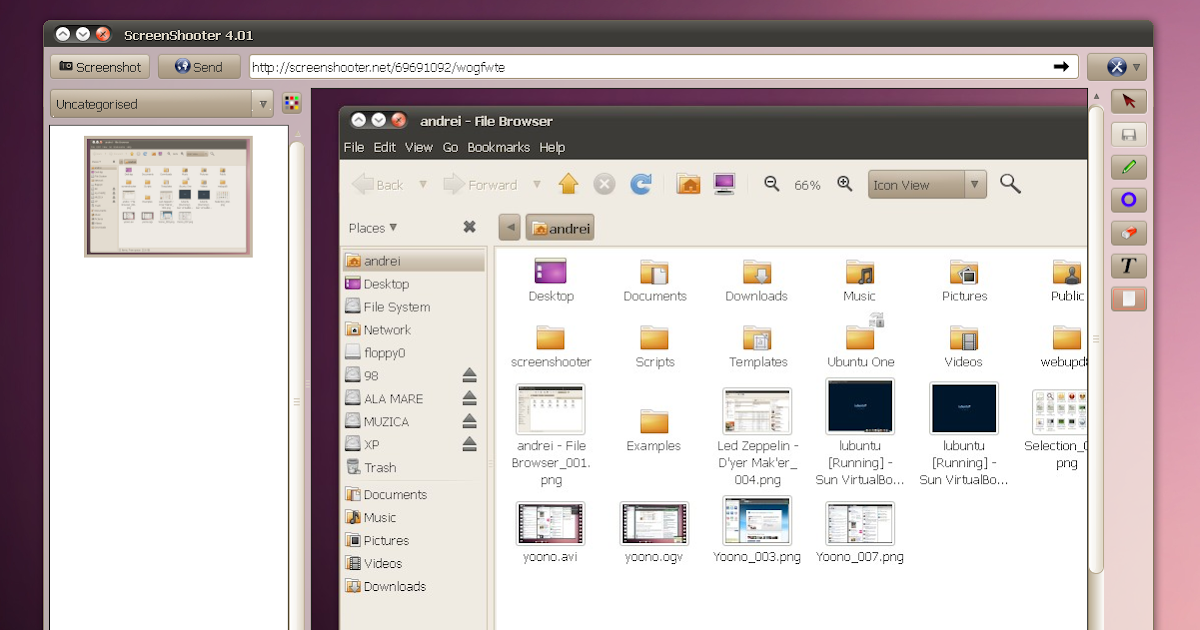Click the Screenshot button

[x=100, y=66]
